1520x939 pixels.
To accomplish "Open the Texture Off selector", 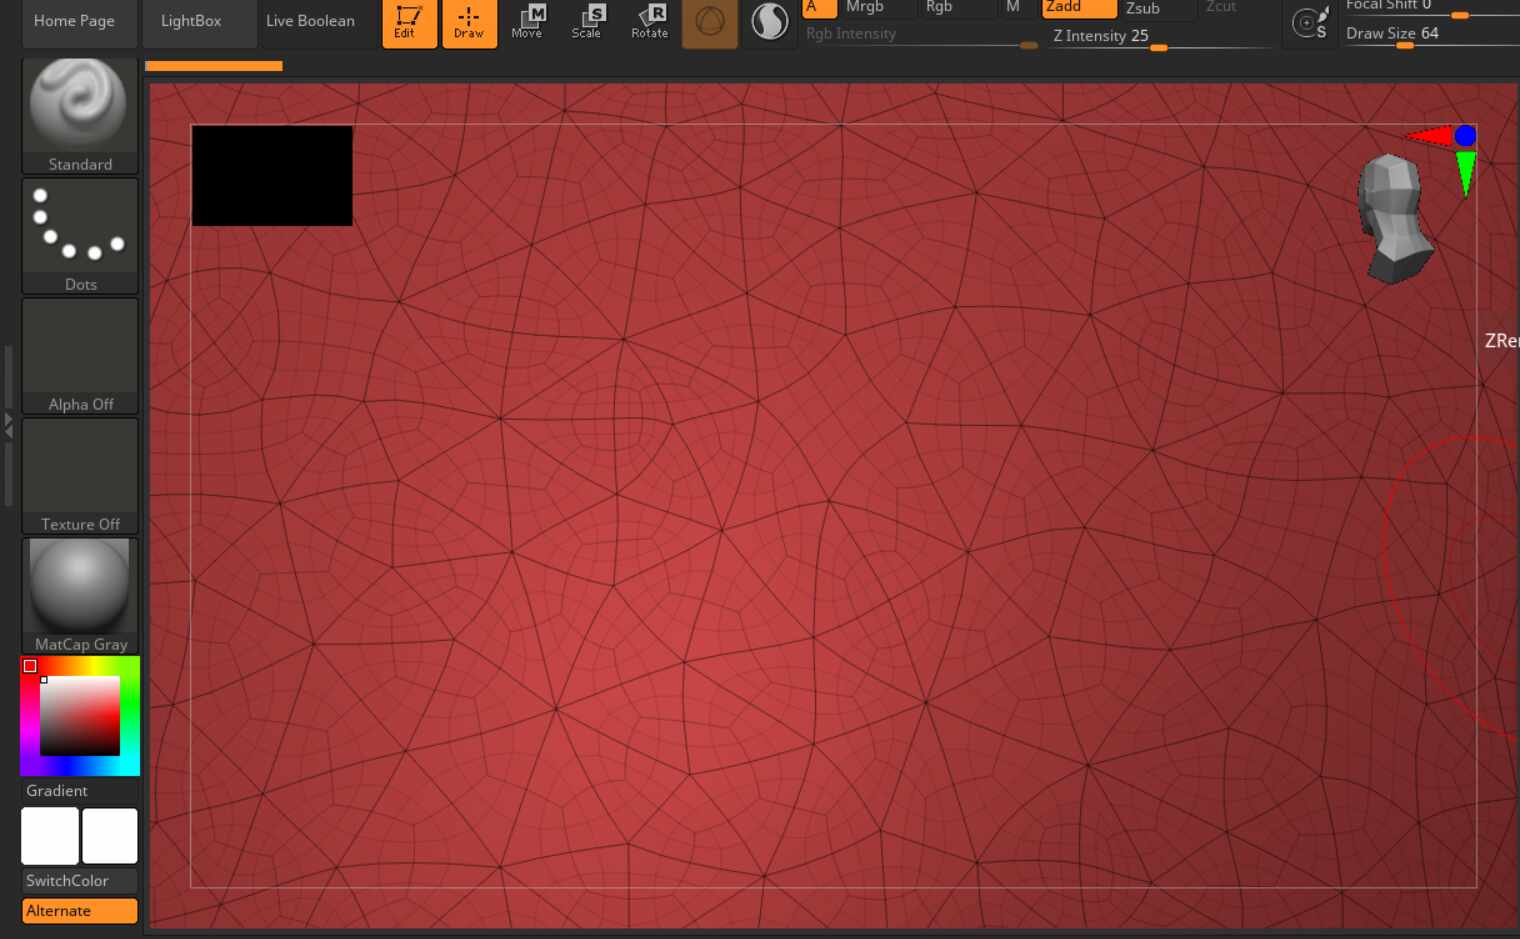I will pyautogui.click(x=80, y=476).
